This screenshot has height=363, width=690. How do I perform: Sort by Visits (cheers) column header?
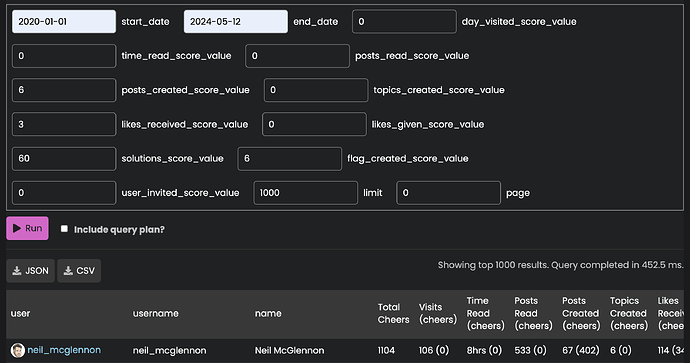pos(438,313)
